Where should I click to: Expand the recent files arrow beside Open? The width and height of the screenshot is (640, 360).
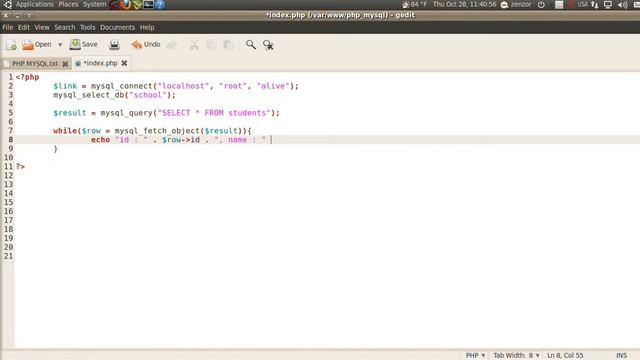(x=60, y=45)
